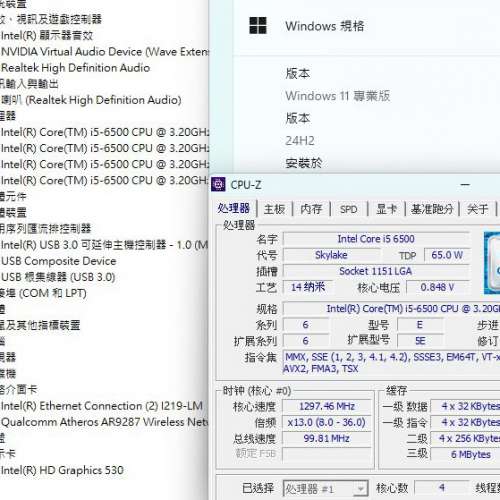Image resolution: width=500 pixels, height=500 pixels.
Task: Open the 主板 tab in CPU-Z
Action: click(274, 209)
